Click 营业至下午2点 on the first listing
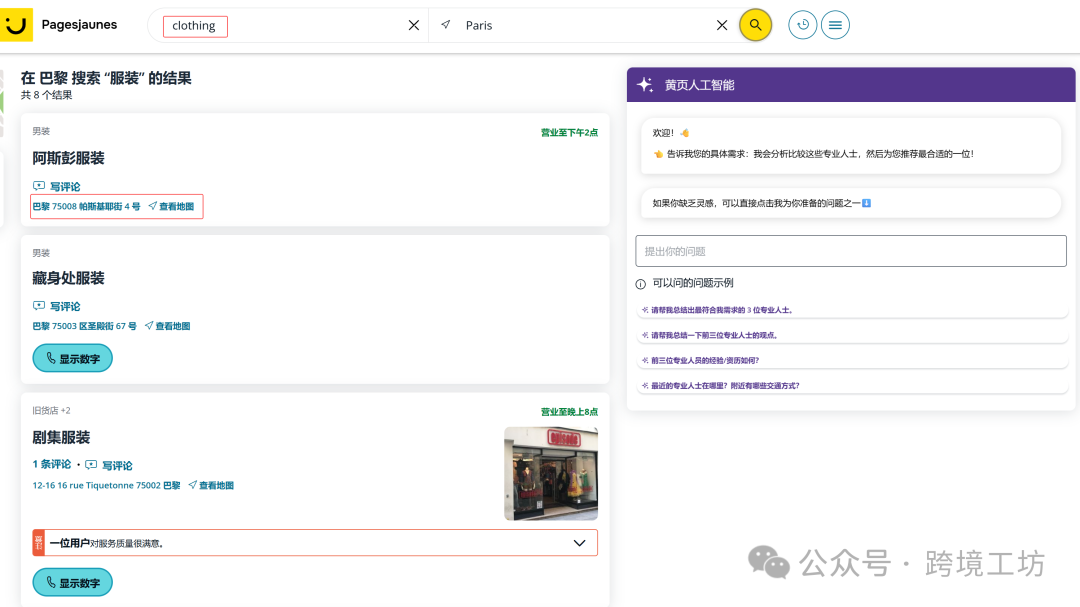This screenshot has width=1080, height=607. pos(568,131)
